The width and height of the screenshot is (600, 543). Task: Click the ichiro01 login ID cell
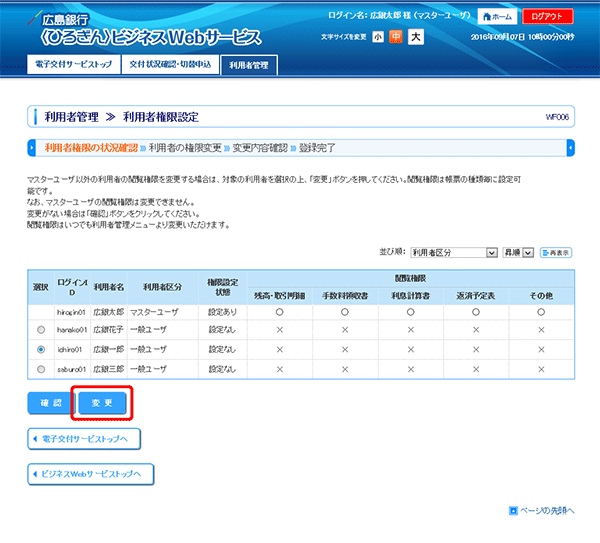[x=70, y=349]
